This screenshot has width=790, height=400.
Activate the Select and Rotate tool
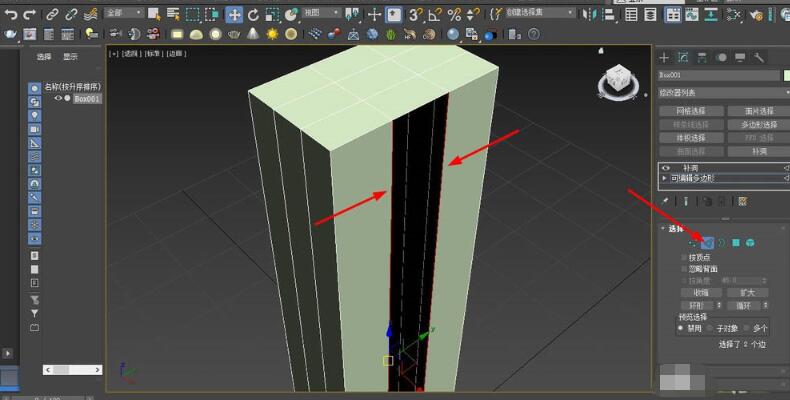point(253,15)
